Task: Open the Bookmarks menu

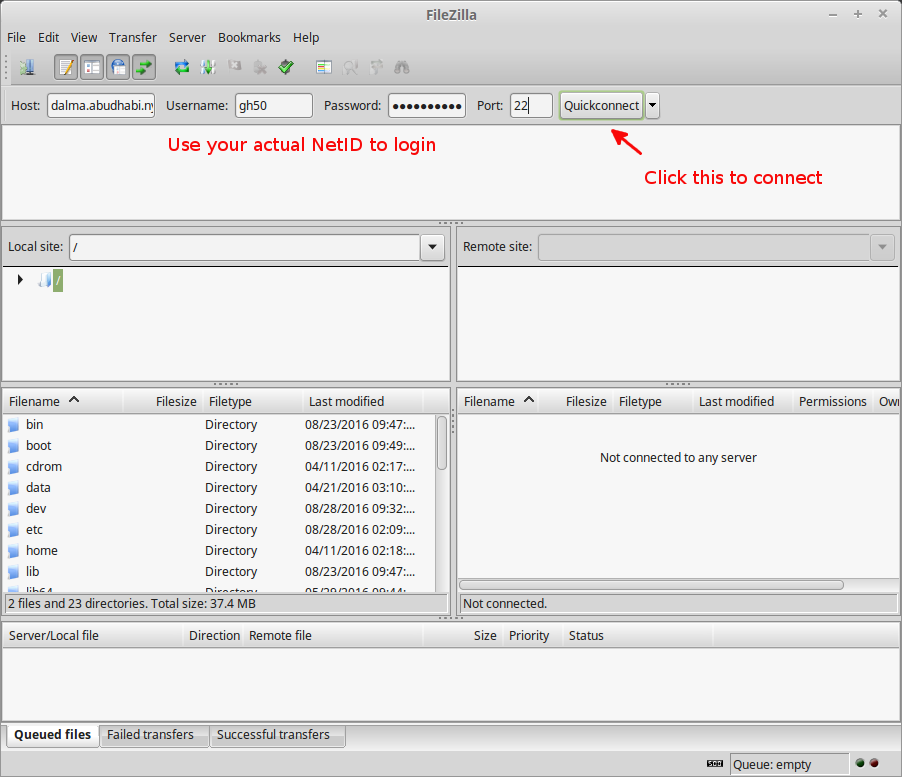Action: (249, 37)
